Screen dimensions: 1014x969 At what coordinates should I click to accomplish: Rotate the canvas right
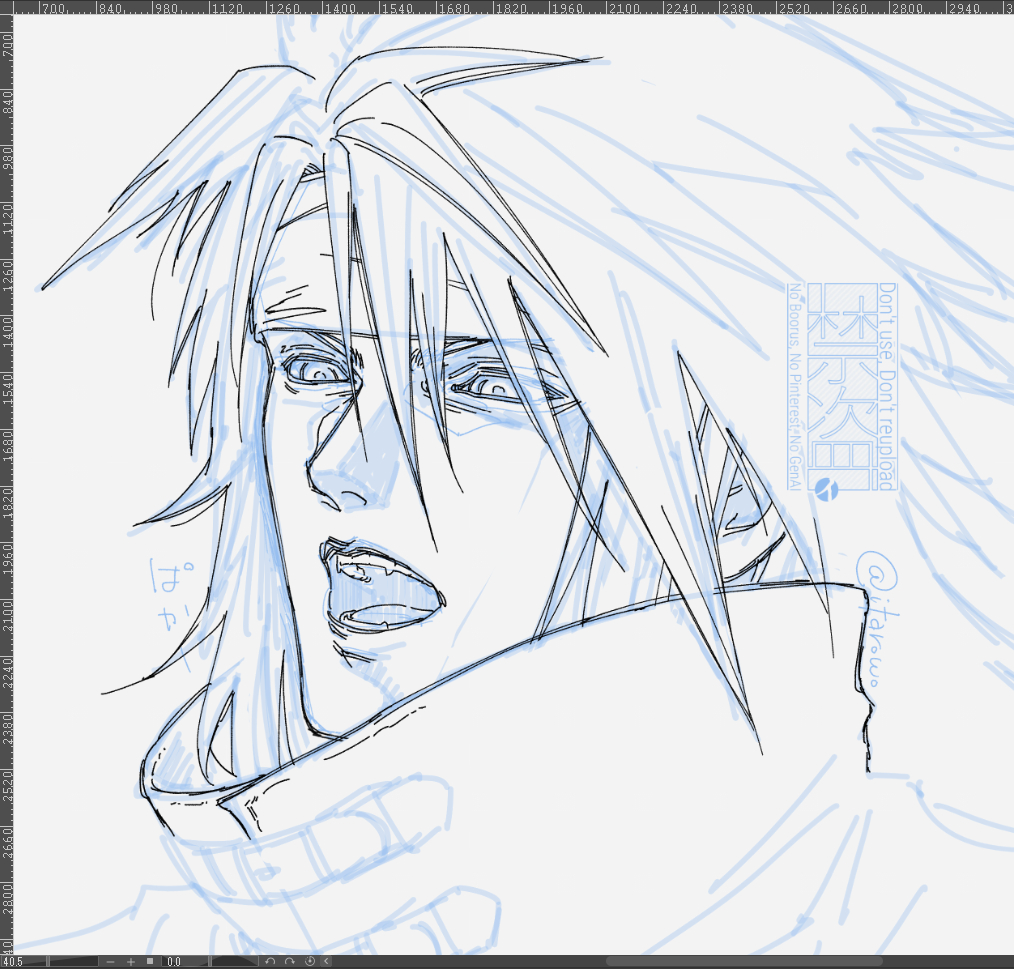pos(289,962)
